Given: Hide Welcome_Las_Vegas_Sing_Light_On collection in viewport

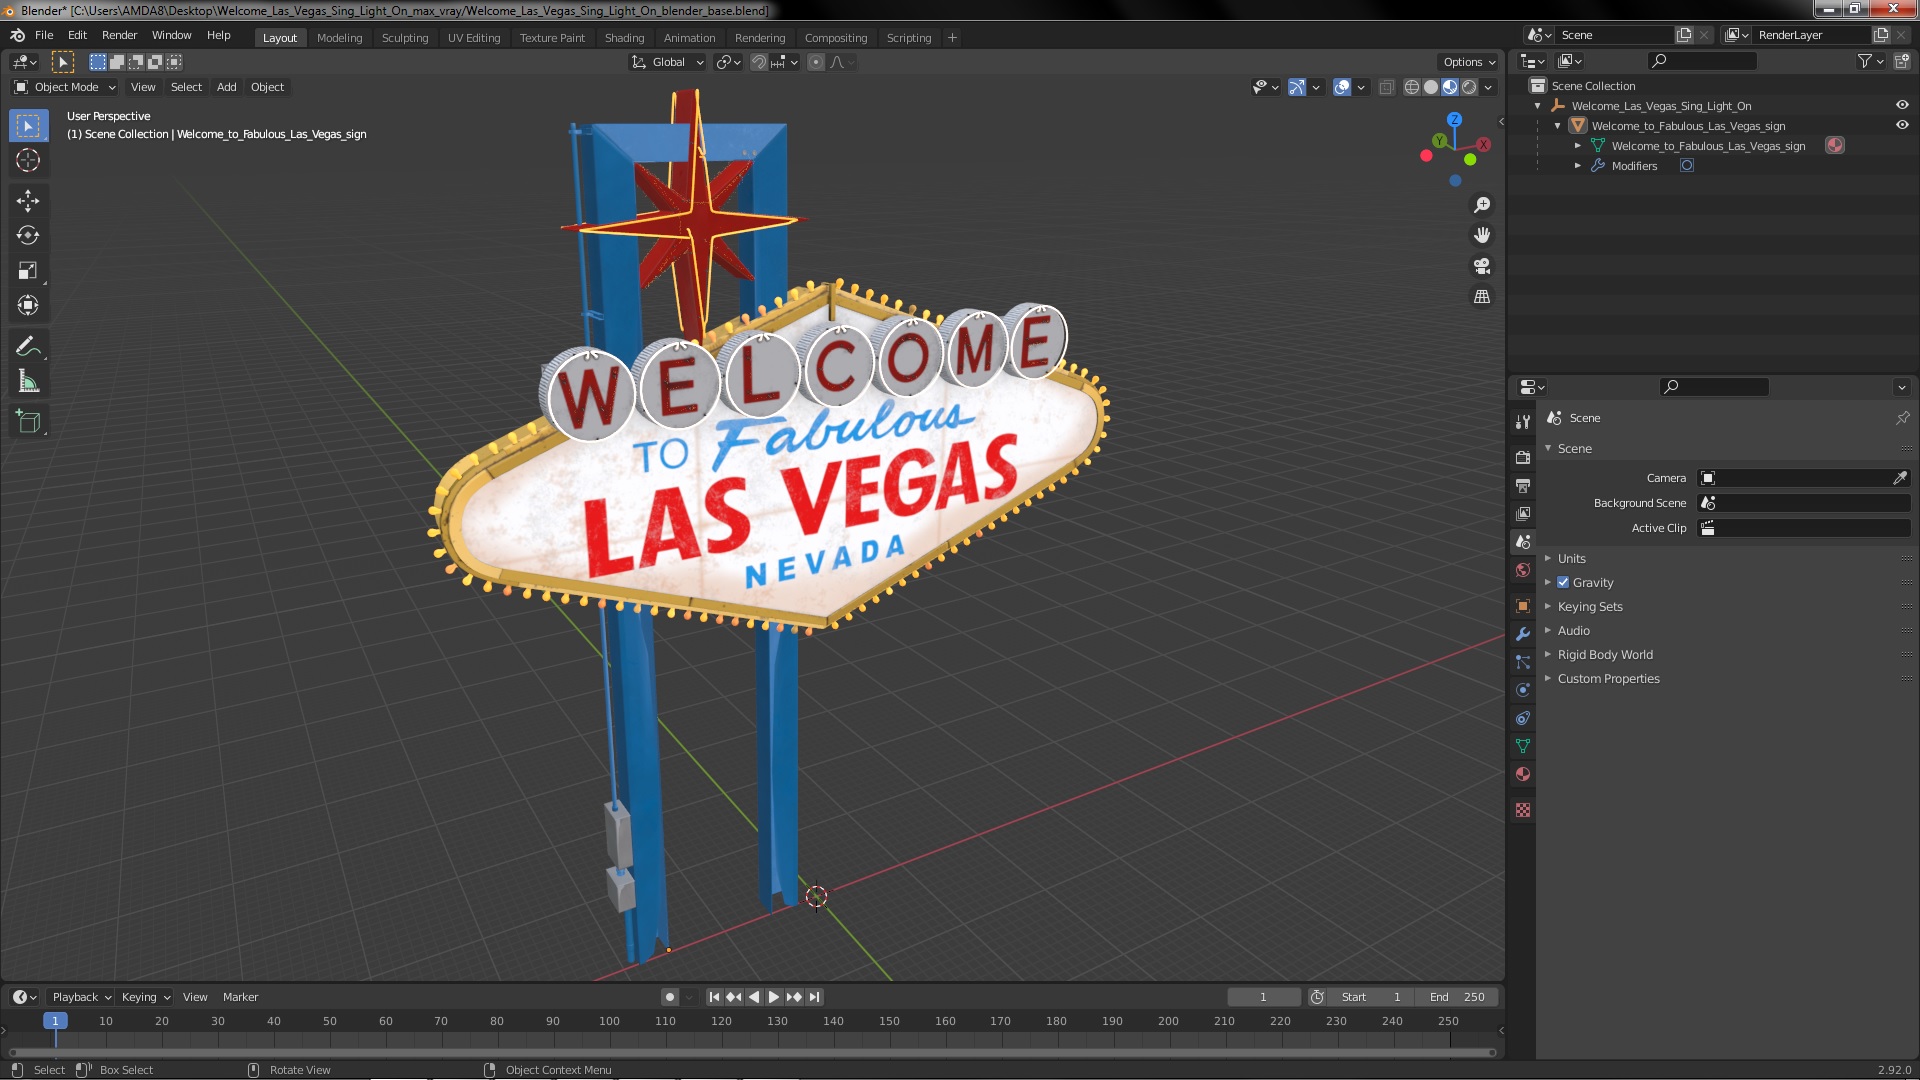Looking at the screenshot, I should point(1902,105).
